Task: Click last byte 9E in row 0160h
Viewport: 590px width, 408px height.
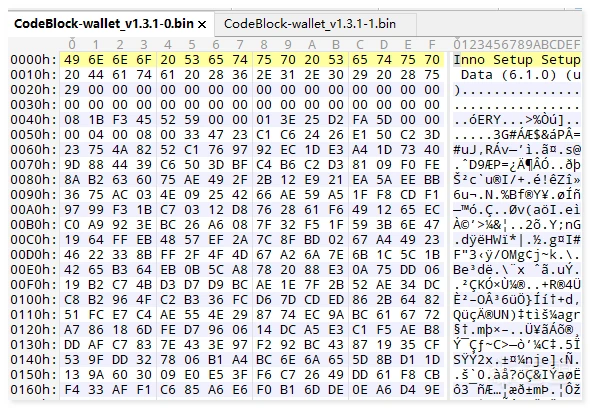Action: click(x=432, y=390)
